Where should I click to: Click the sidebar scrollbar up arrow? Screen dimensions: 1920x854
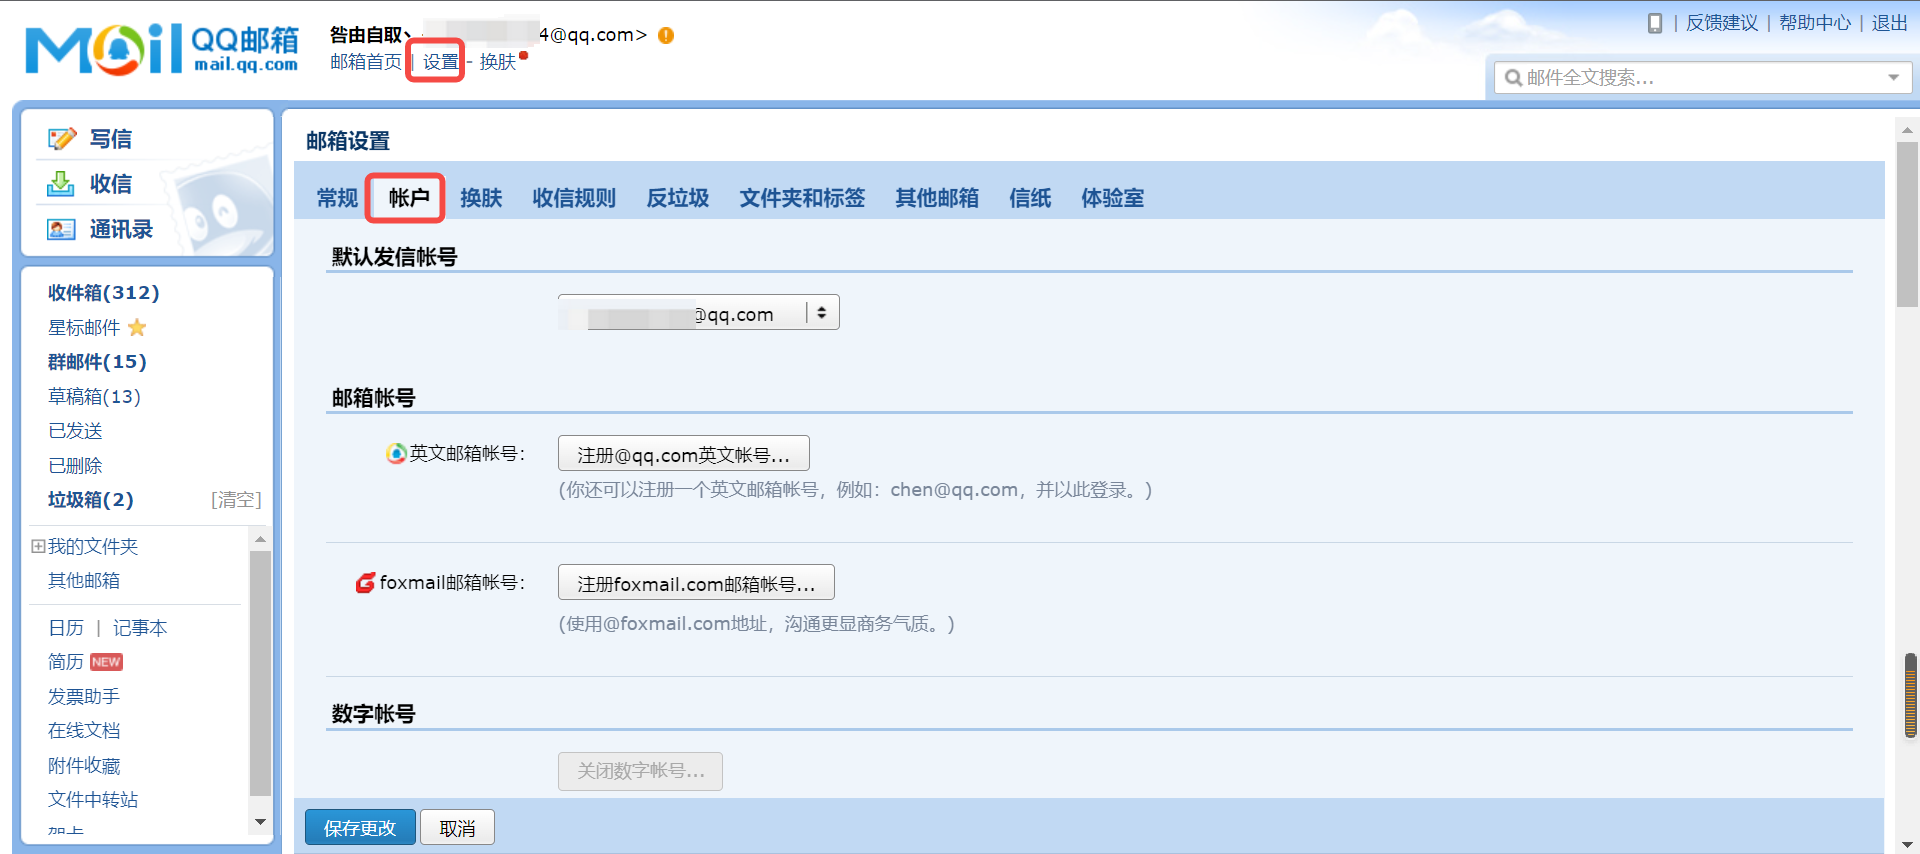click(260, 539)
